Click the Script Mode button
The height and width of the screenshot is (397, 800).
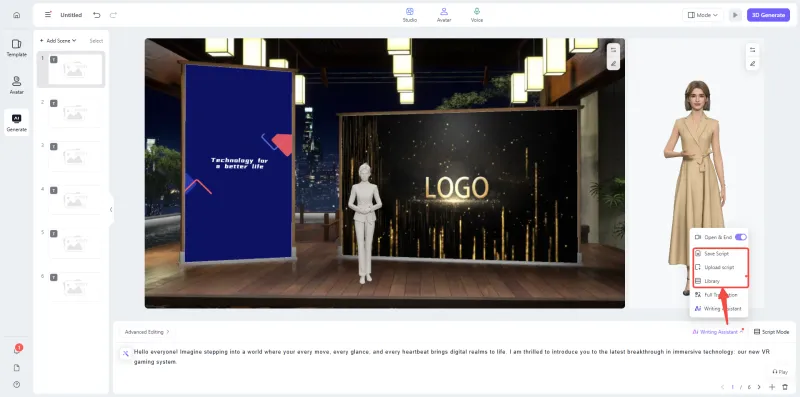point(771,332)
